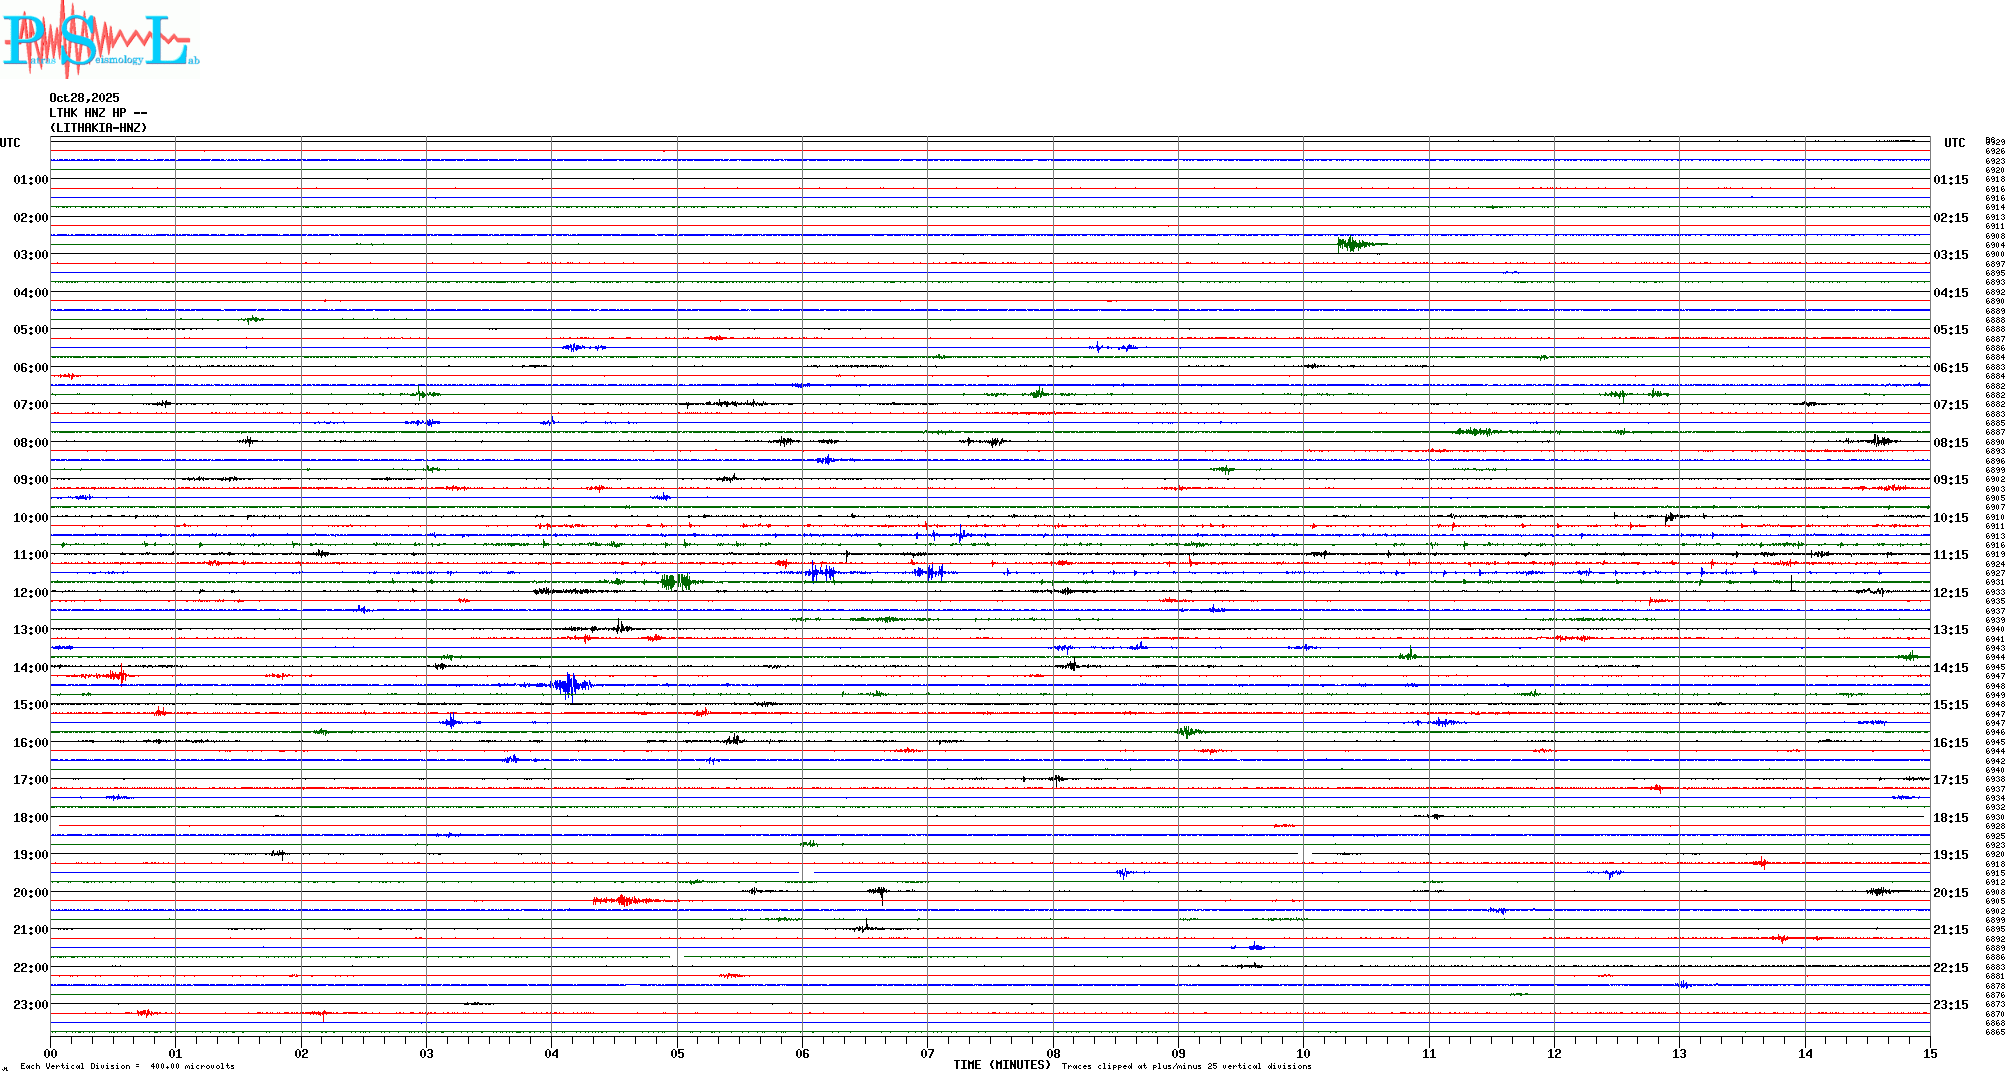Click the 20:15 time label on right

click(x=1950, y=893)
